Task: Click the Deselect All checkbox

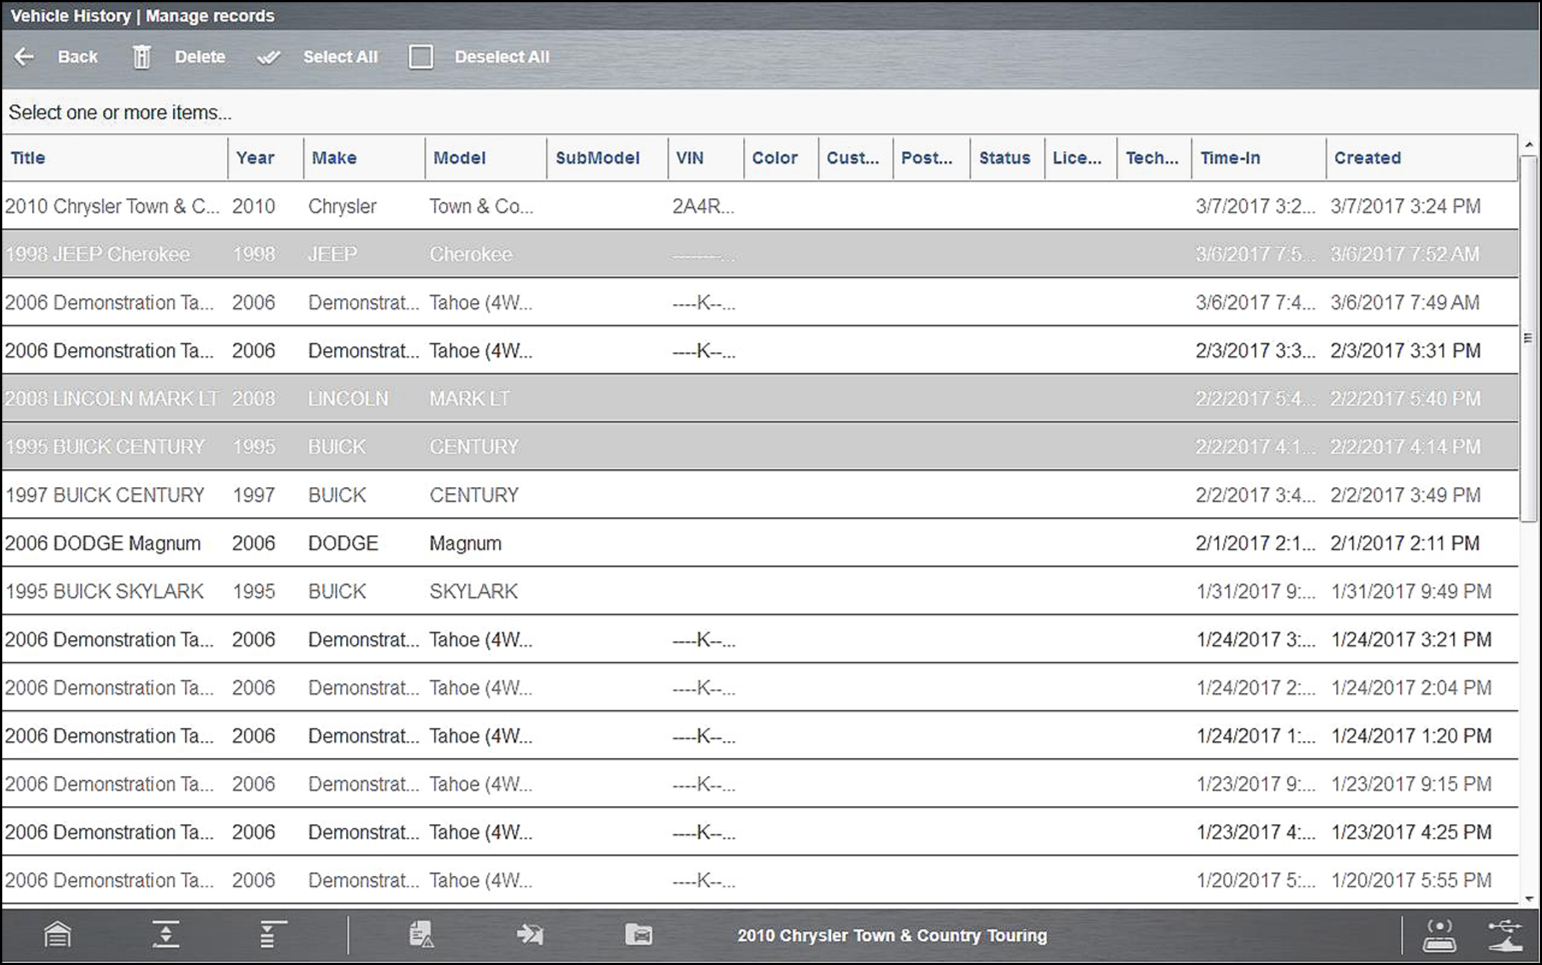Action: point(421,57)
